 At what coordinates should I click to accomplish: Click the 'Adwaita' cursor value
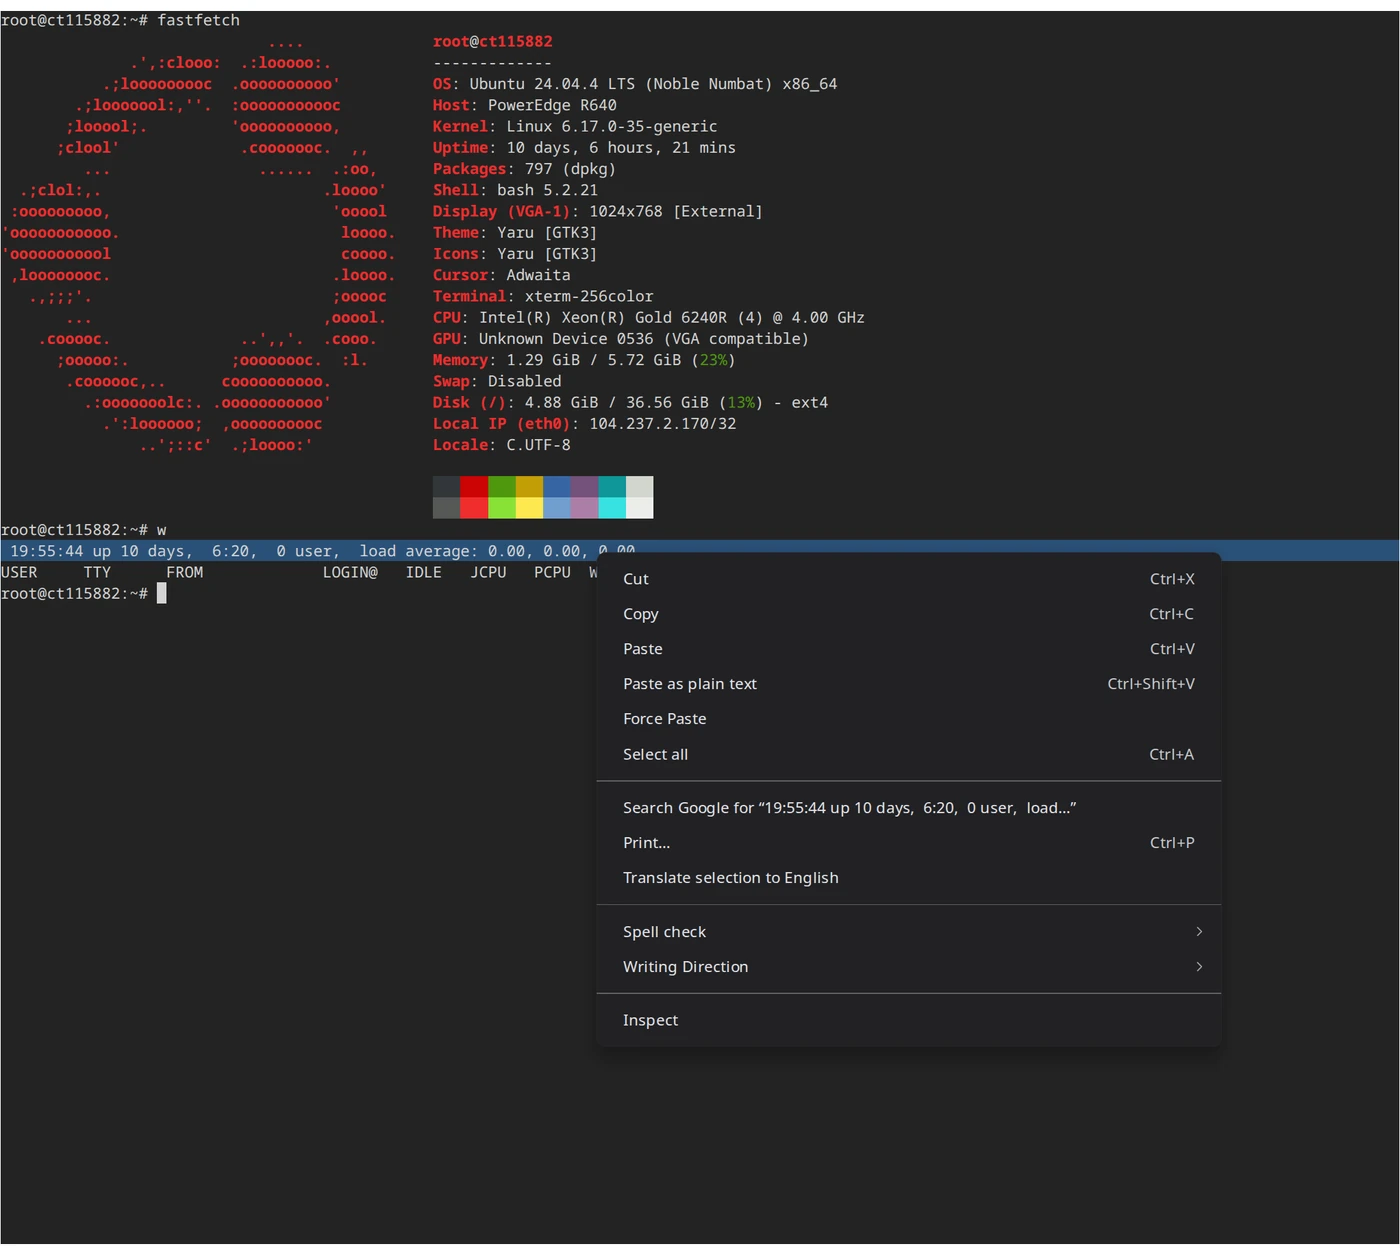[538, 275]
